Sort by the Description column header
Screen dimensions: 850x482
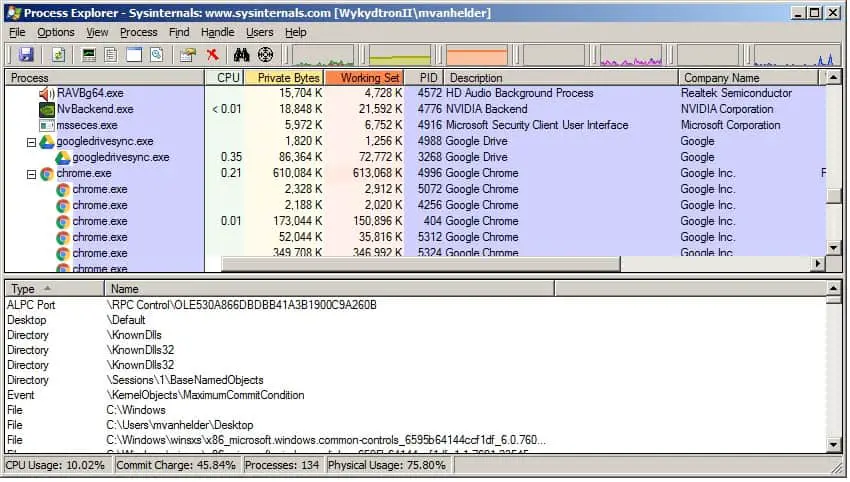click(x=561, y=78)
